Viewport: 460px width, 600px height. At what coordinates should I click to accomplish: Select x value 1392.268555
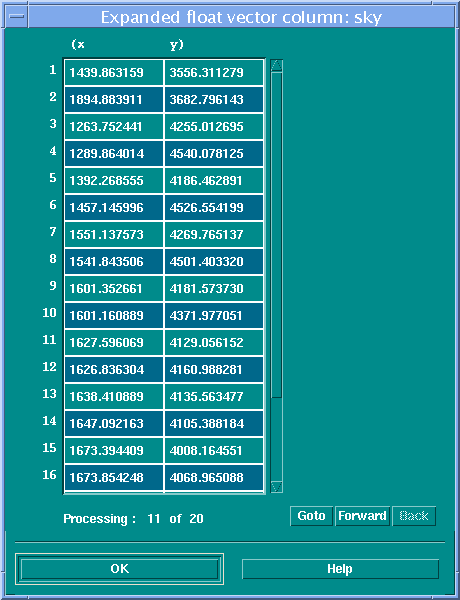(x=114, y=181)
